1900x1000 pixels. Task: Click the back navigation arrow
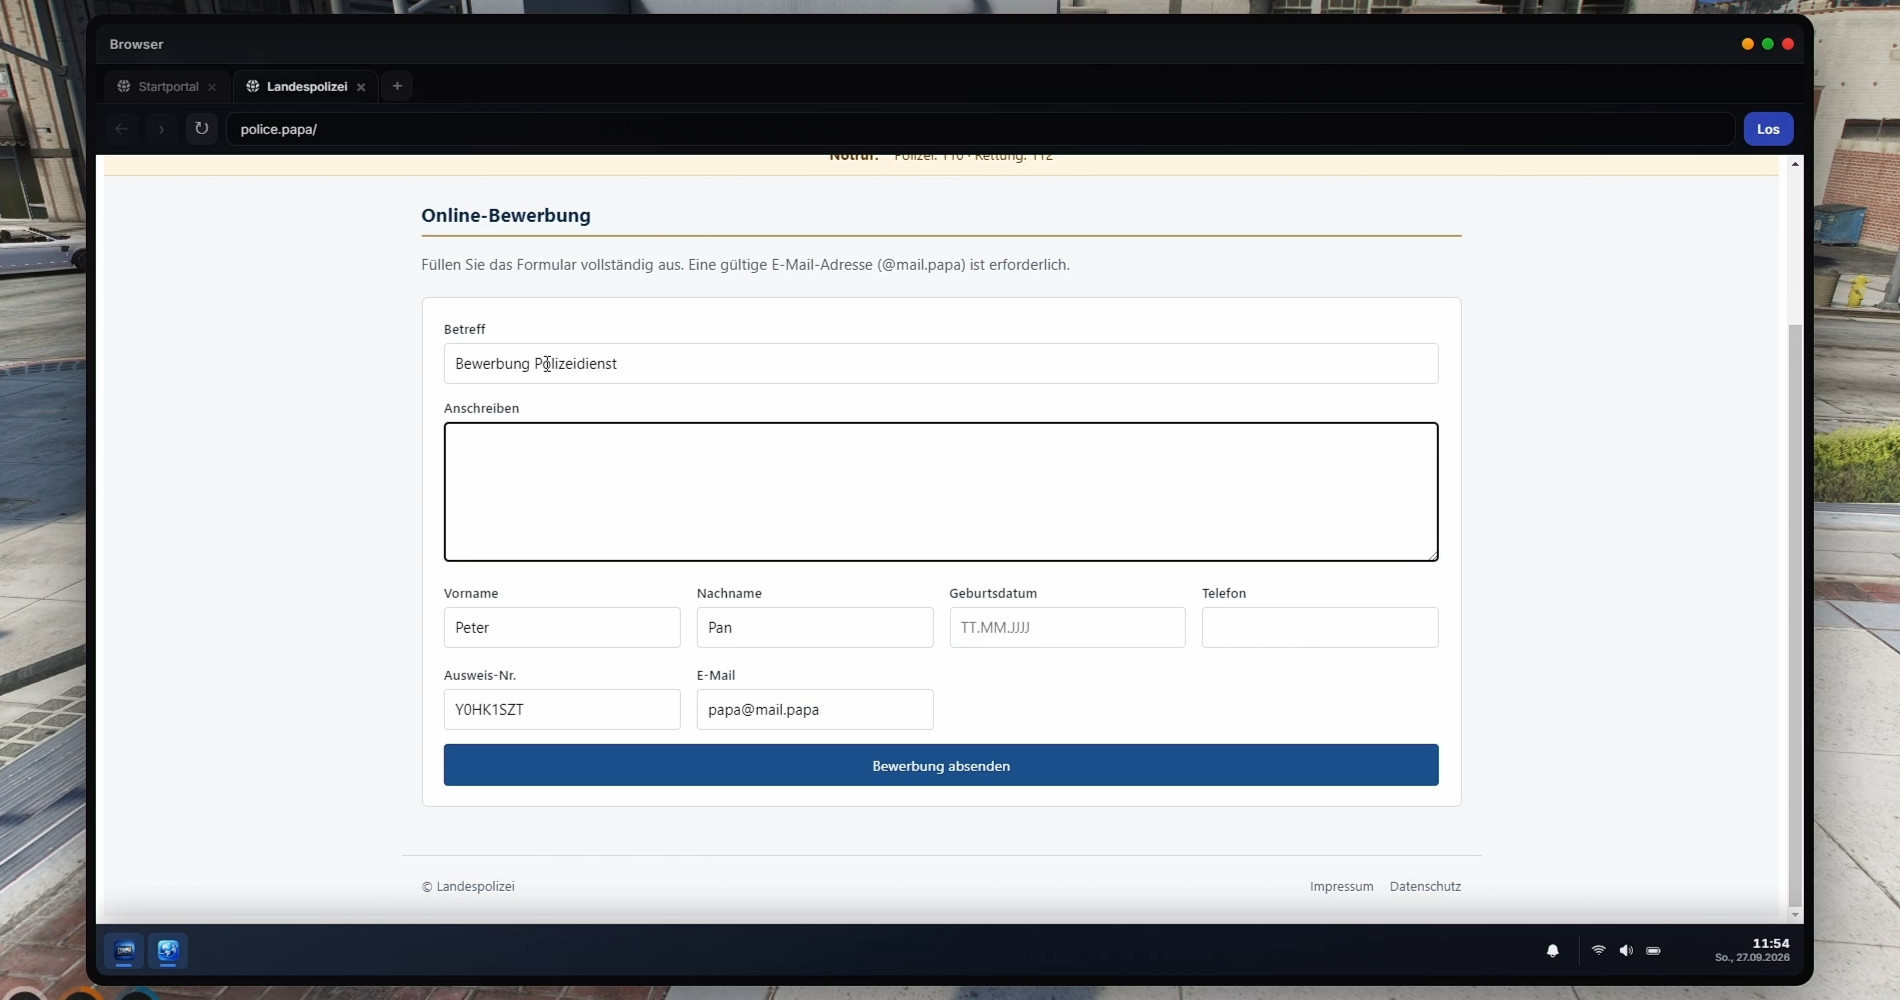coord(122,129)
